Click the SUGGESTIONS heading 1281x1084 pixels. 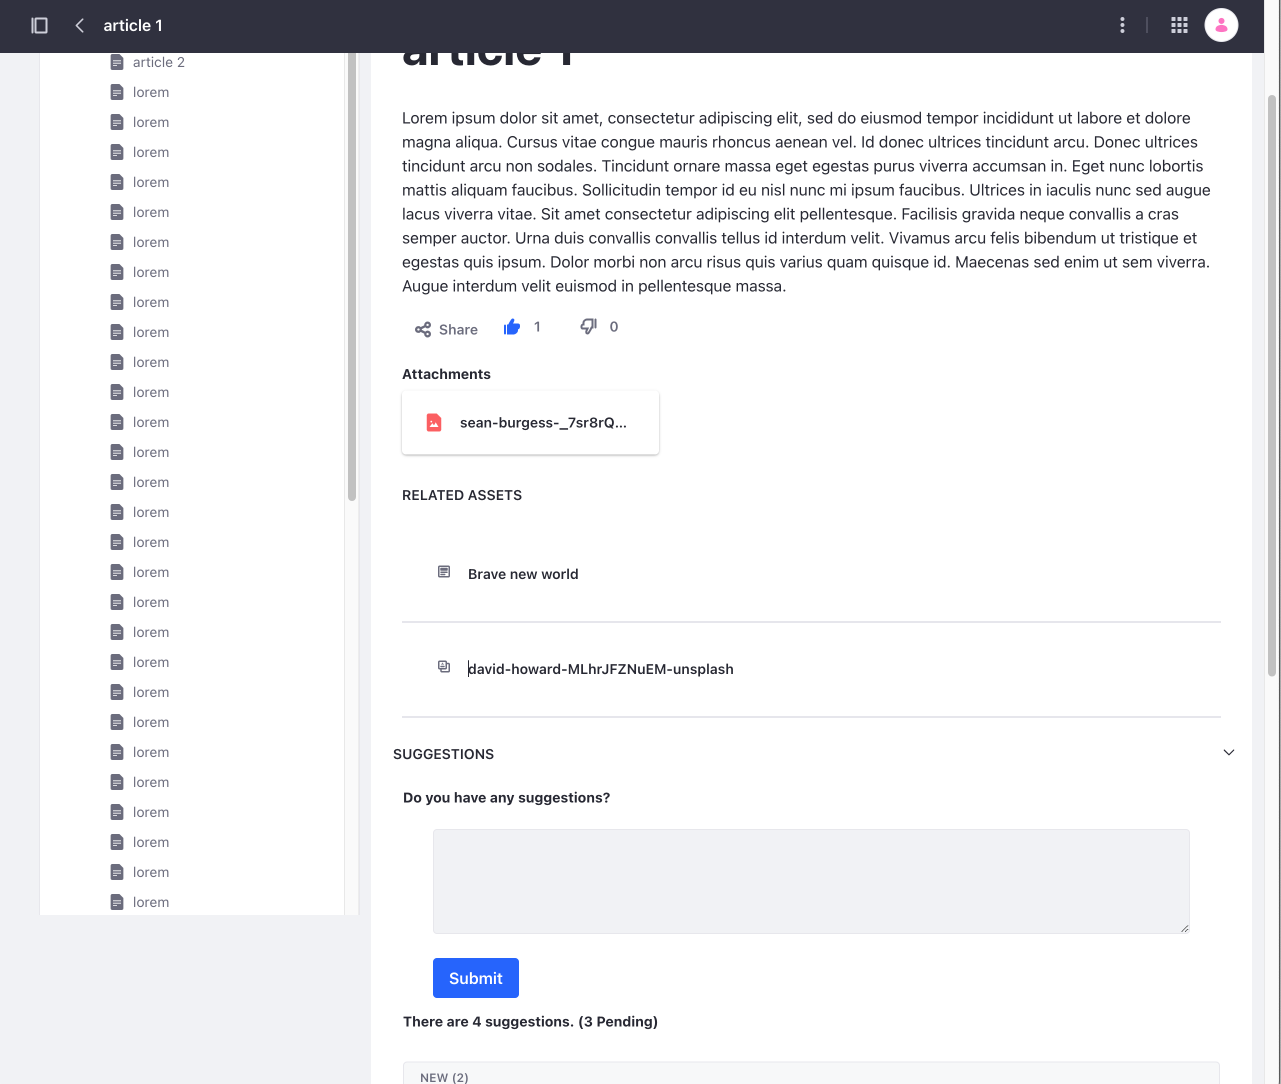pyautogui.click(x=443, y=754)
